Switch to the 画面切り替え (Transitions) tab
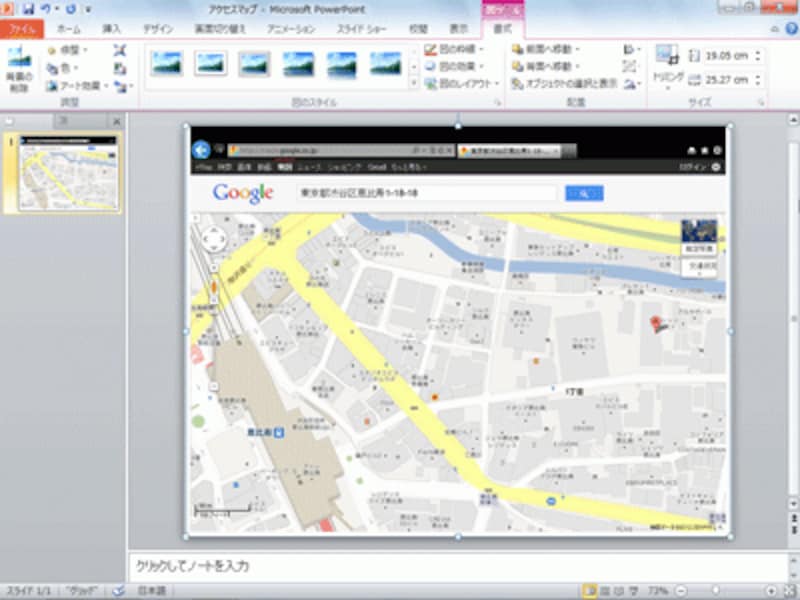Screen dimensions: 800x600 point(220,29)
